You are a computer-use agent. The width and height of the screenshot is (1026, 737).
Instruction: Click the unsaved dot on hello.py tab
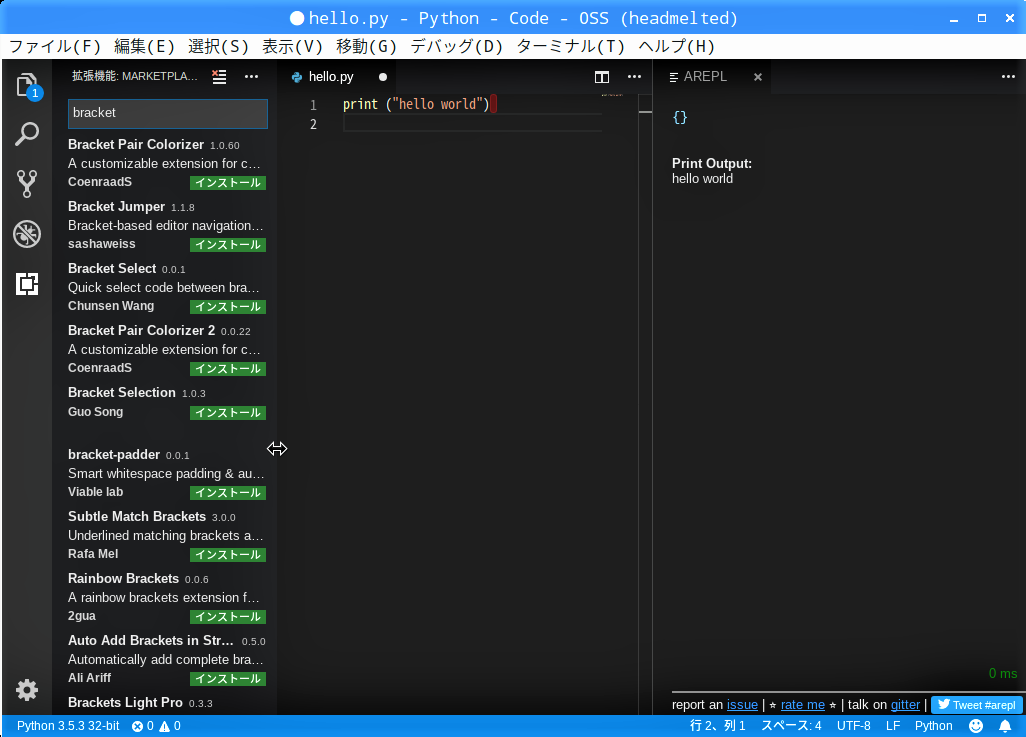coord(383,77)
